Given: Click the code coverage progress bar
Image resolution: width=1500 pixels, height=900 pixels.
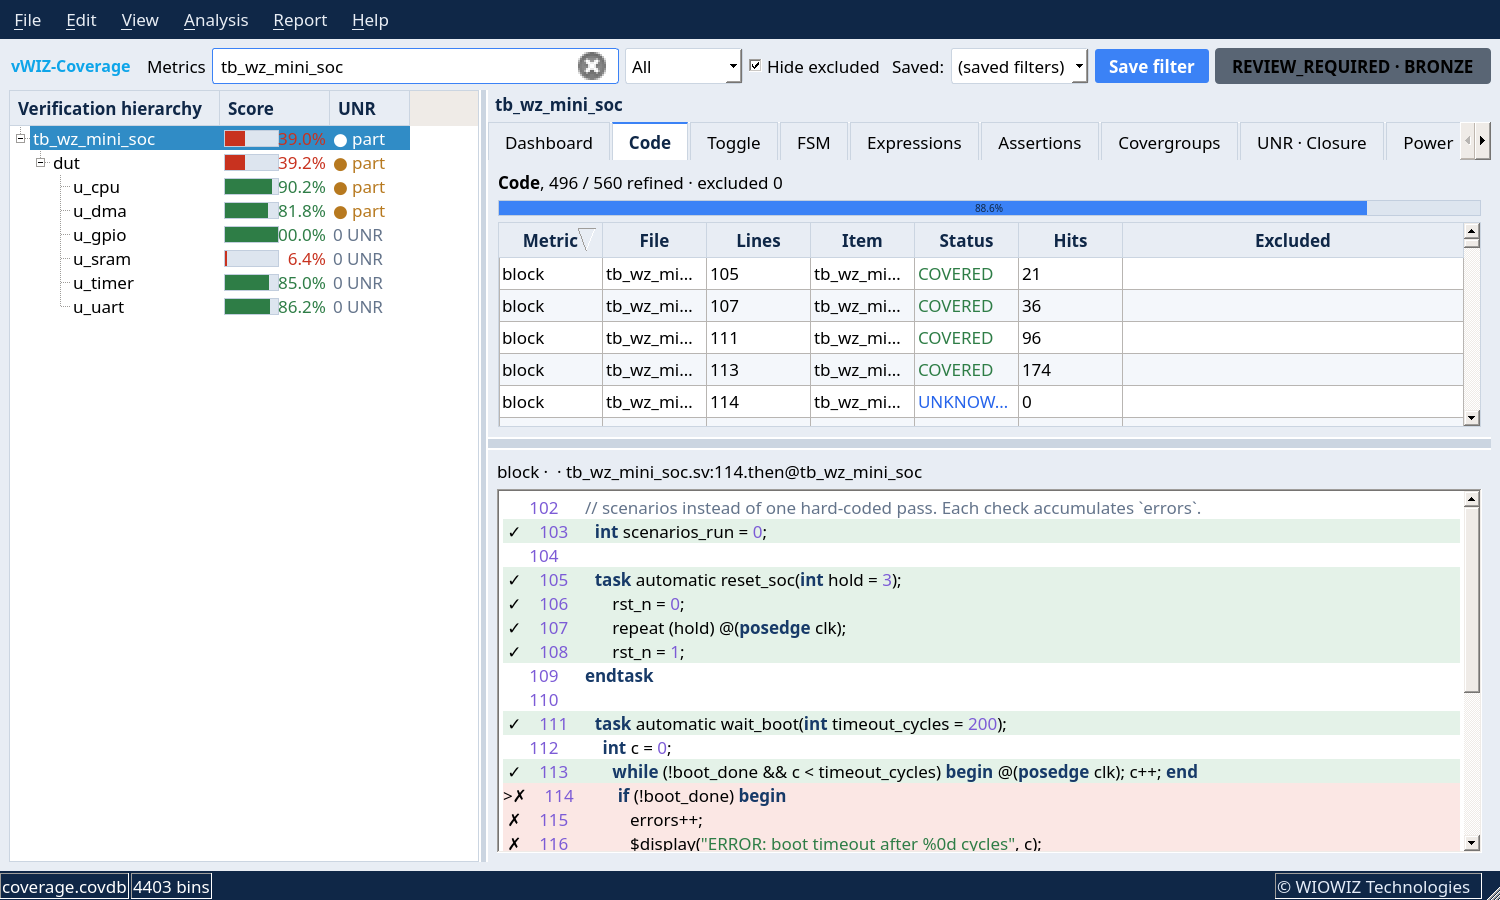Looking at the screenshot, I should click(989, 208).
